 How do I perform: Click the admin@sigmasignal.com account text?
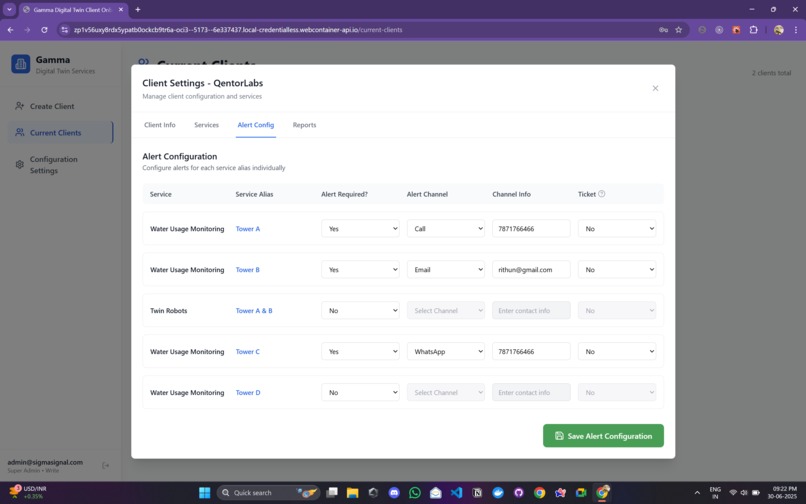pyautogui.click(x=45, y=462)
